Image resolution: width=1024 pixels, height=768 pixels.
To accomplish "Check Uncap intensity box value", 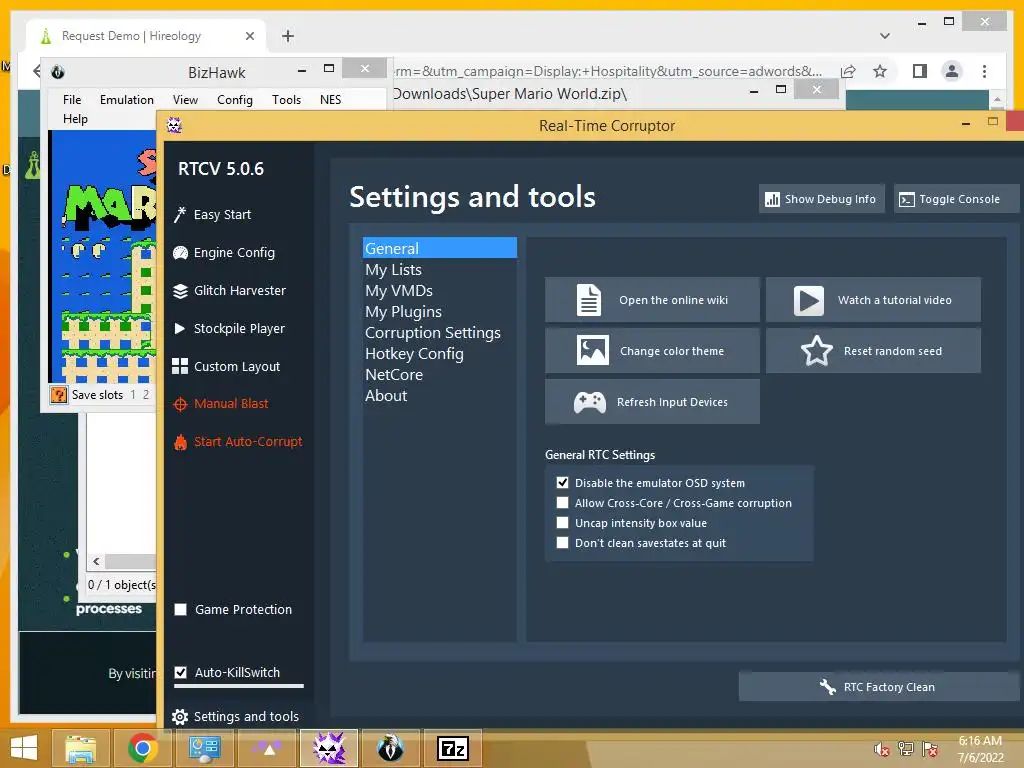I will pyautogui.click(x=562, y=522).
